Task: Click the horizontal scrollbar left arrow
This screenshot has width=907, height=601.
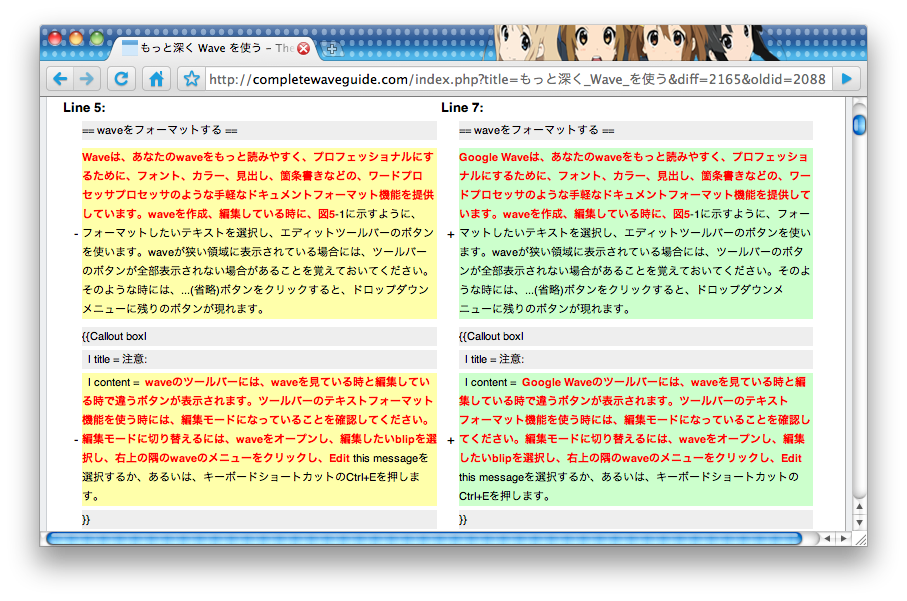Action: coord(828,539)
